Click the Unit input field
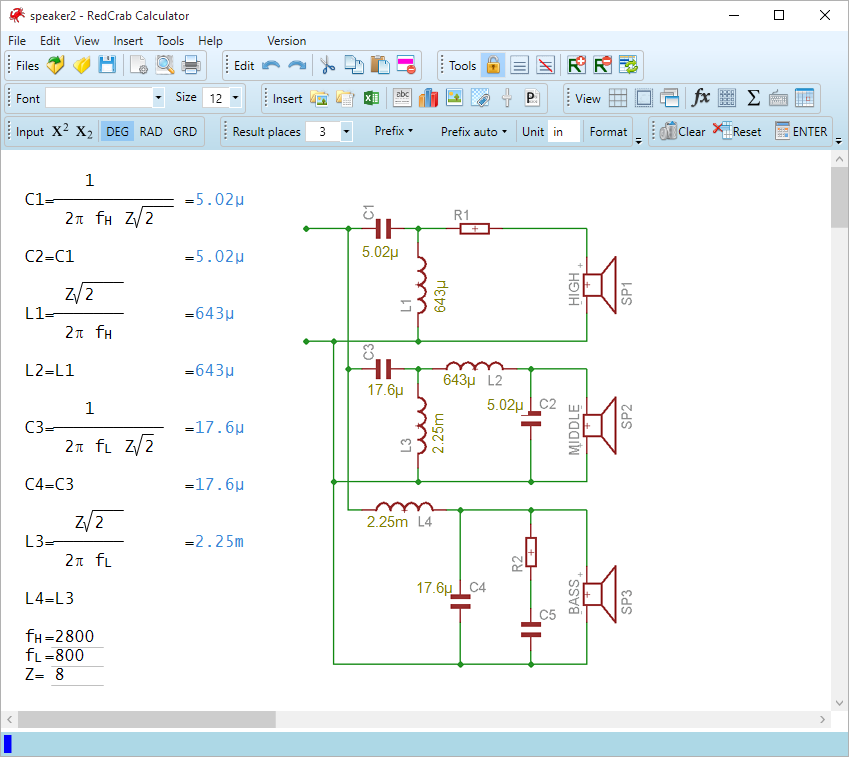 pos(564,131)
